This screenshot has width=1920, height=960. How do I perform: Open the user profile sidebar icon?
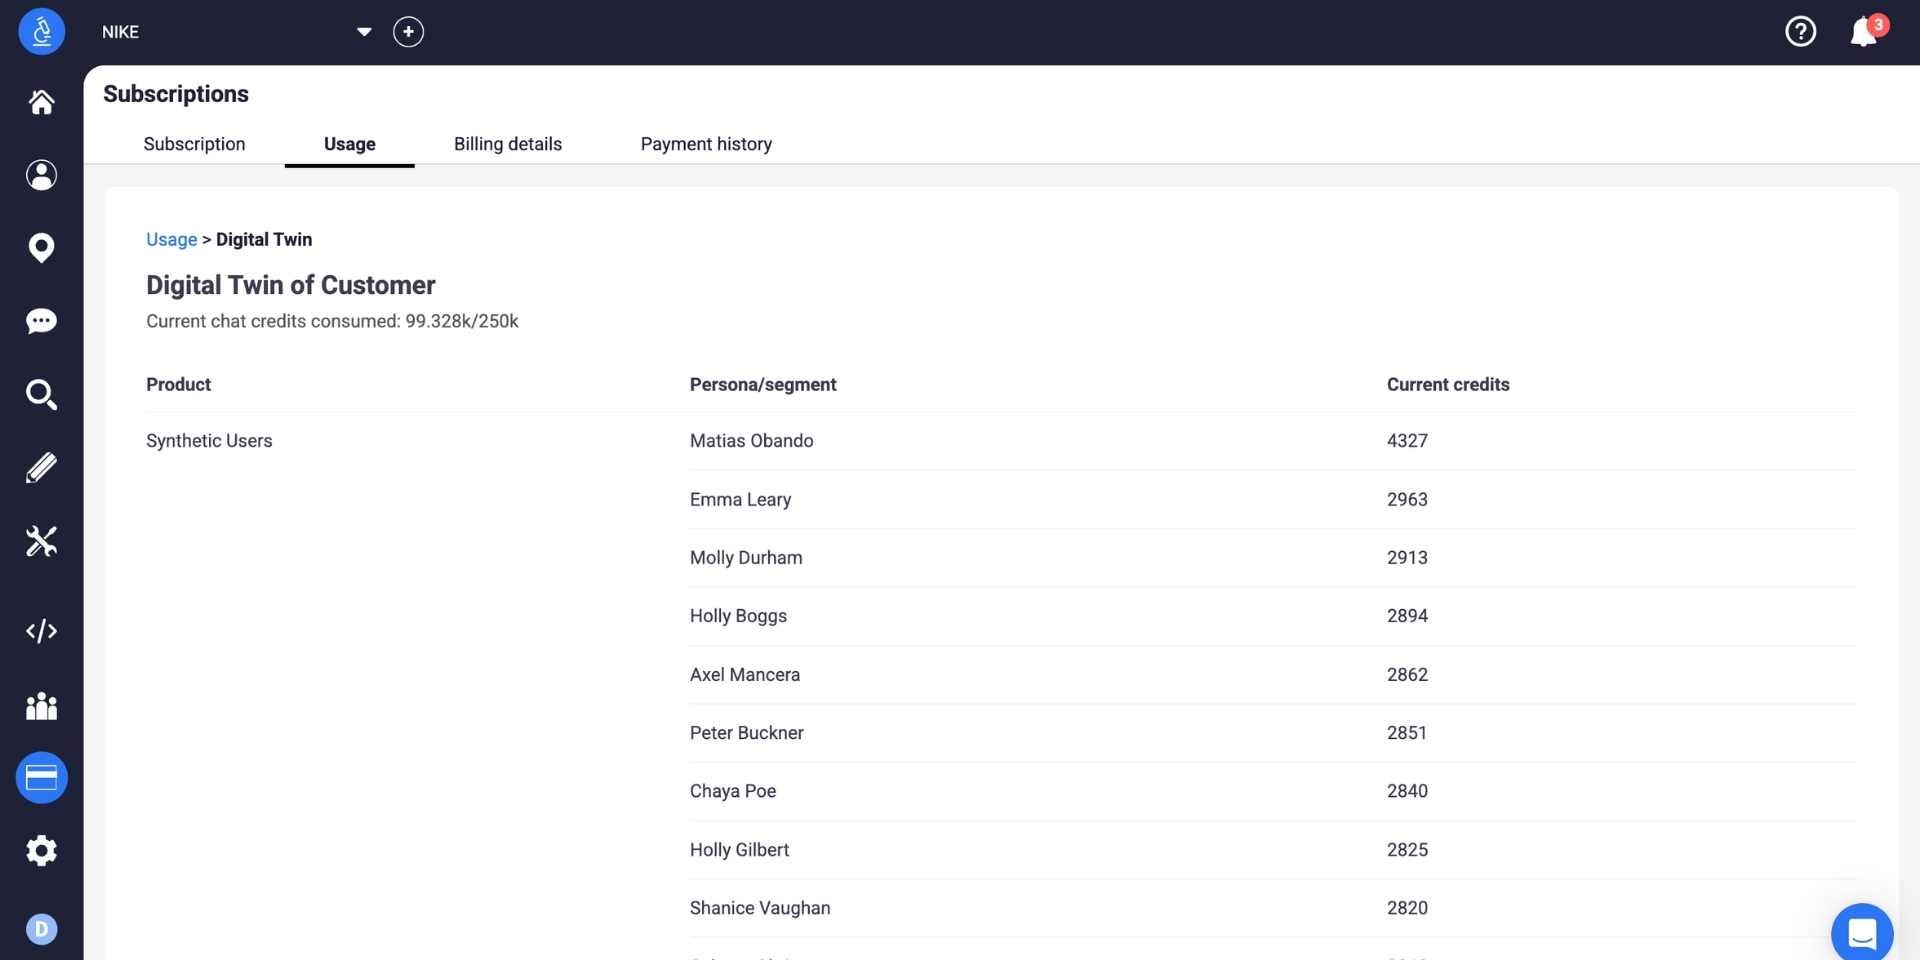[41, 175]
